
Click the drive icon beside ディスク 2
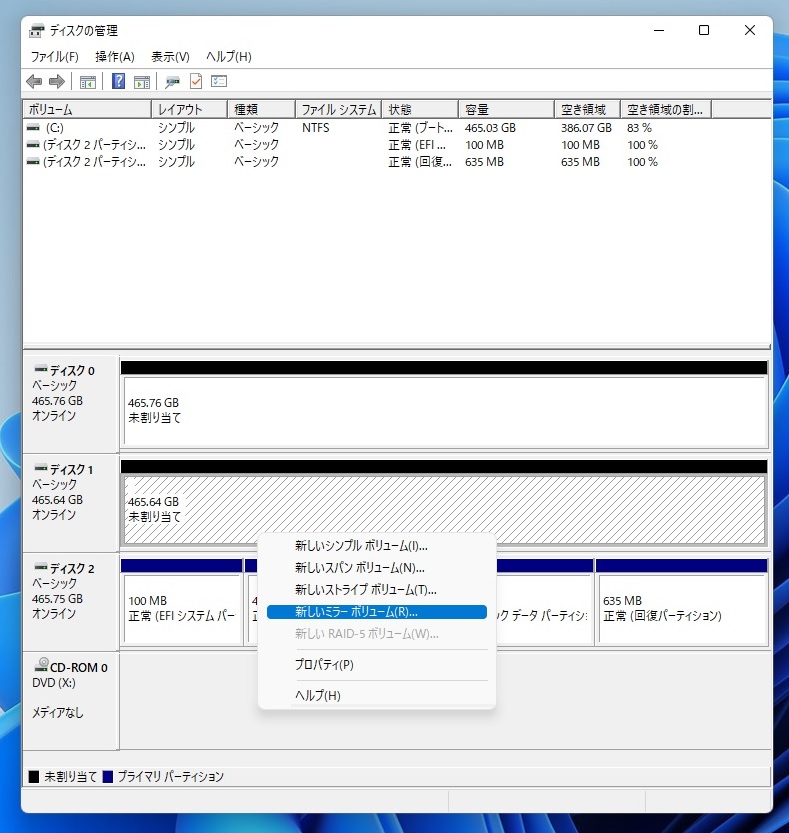(x=40, y=567)
